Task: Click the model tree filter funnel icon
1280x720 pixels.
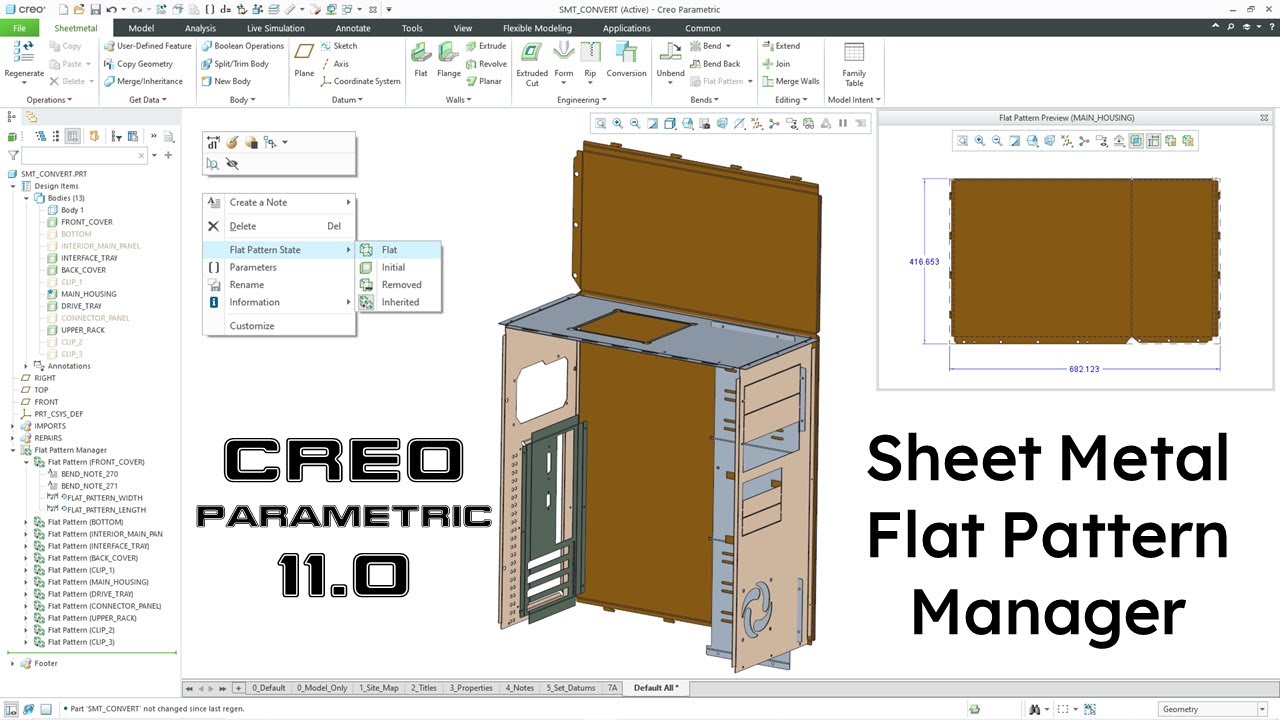Action: pos(13,155)
